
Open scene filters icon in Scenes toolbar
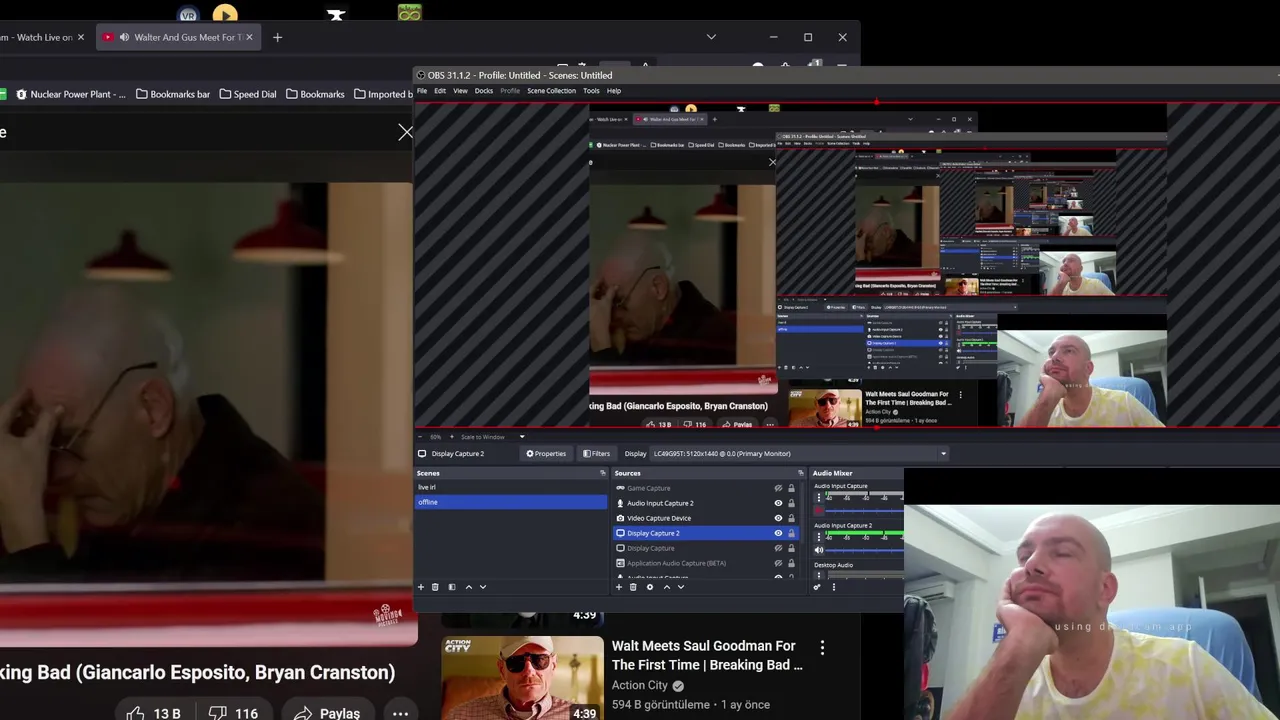point(451,587)
